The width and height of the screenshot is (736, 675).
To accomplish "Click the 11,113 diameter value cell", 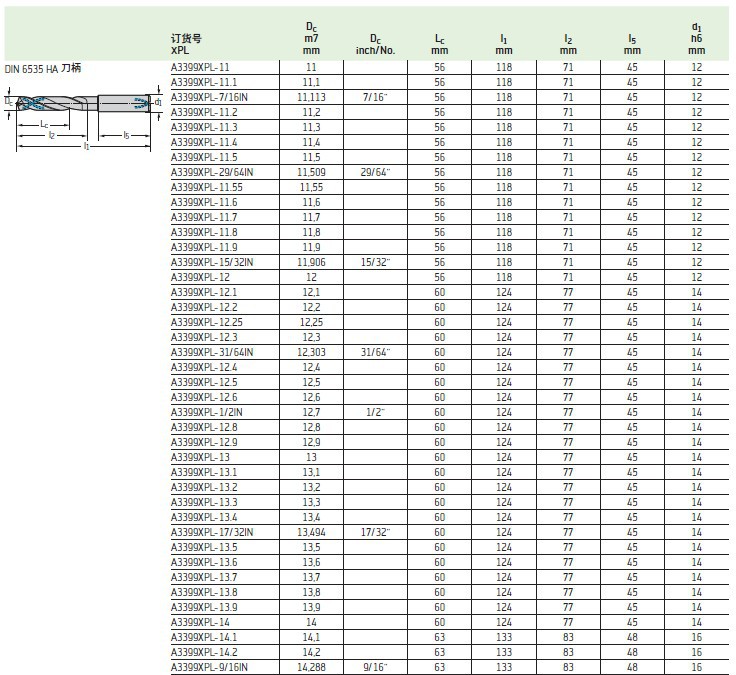I will [311, 97].
